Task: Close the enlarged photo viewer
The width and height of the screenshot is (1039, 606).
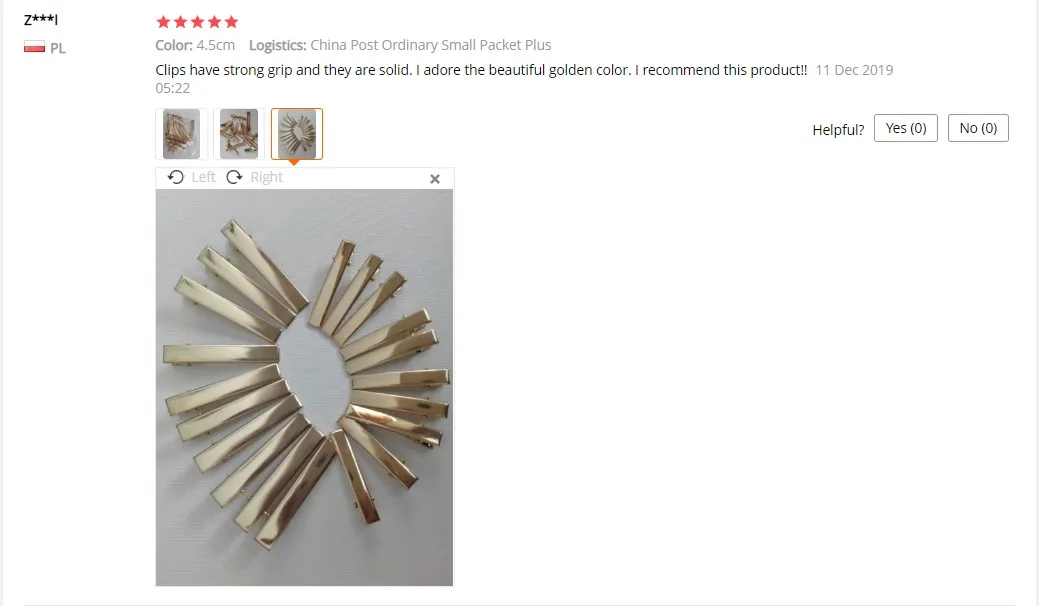Action: click(x=435, y=179)
